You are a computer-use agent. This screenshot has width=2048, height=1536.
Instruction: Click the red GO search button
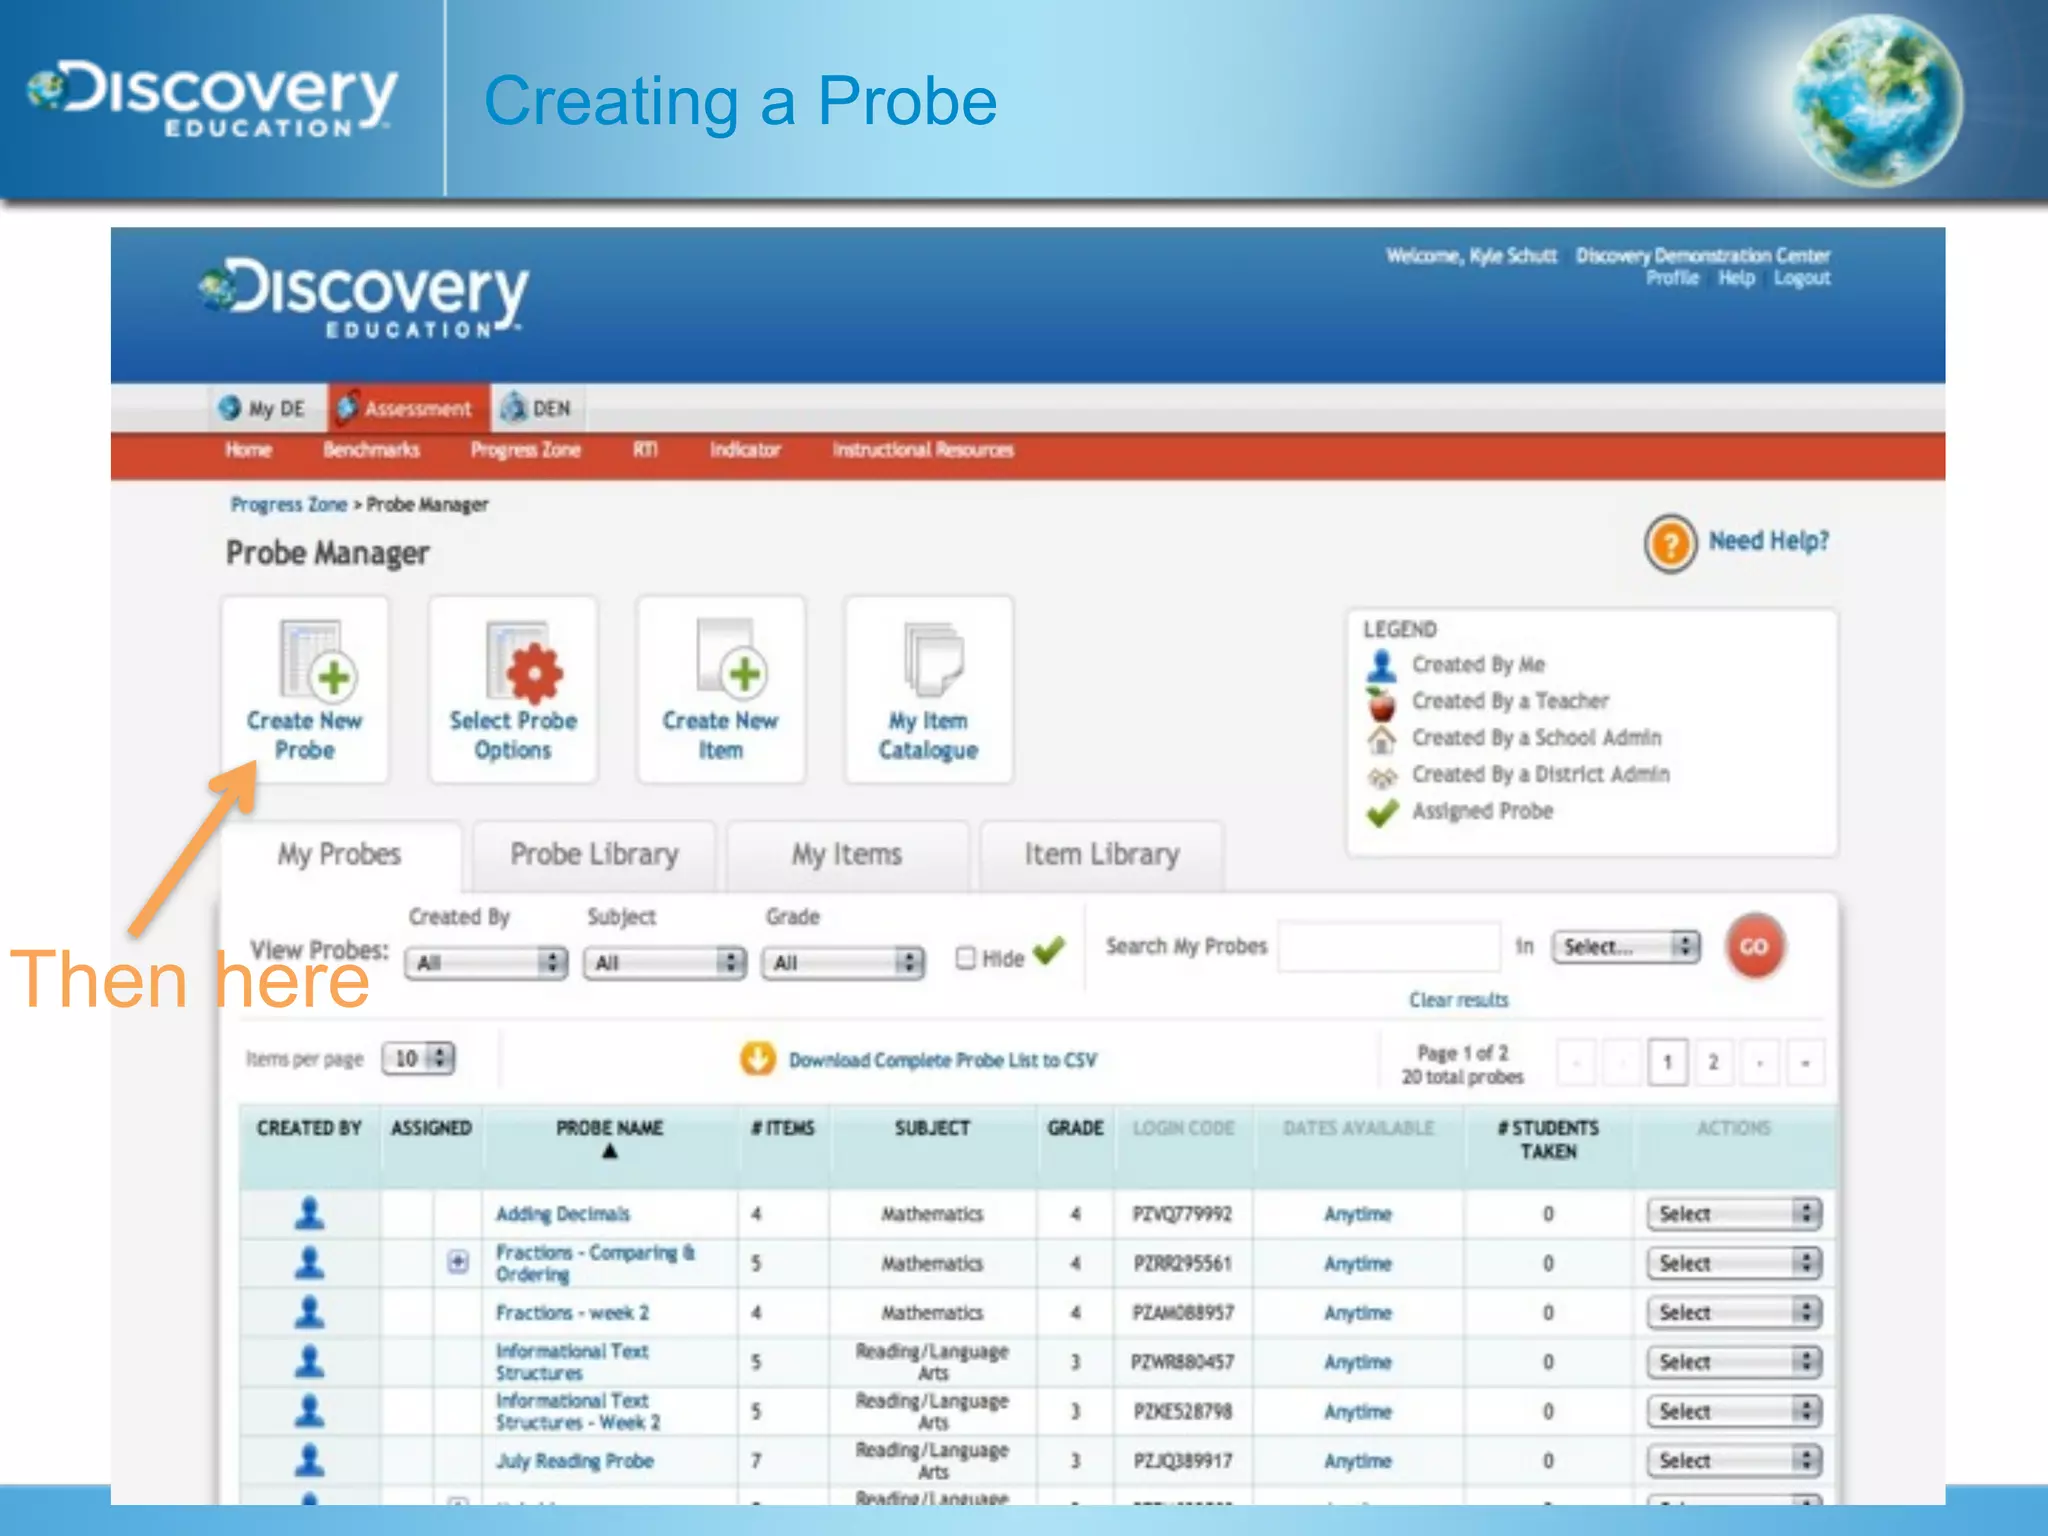pos(1754,946)
